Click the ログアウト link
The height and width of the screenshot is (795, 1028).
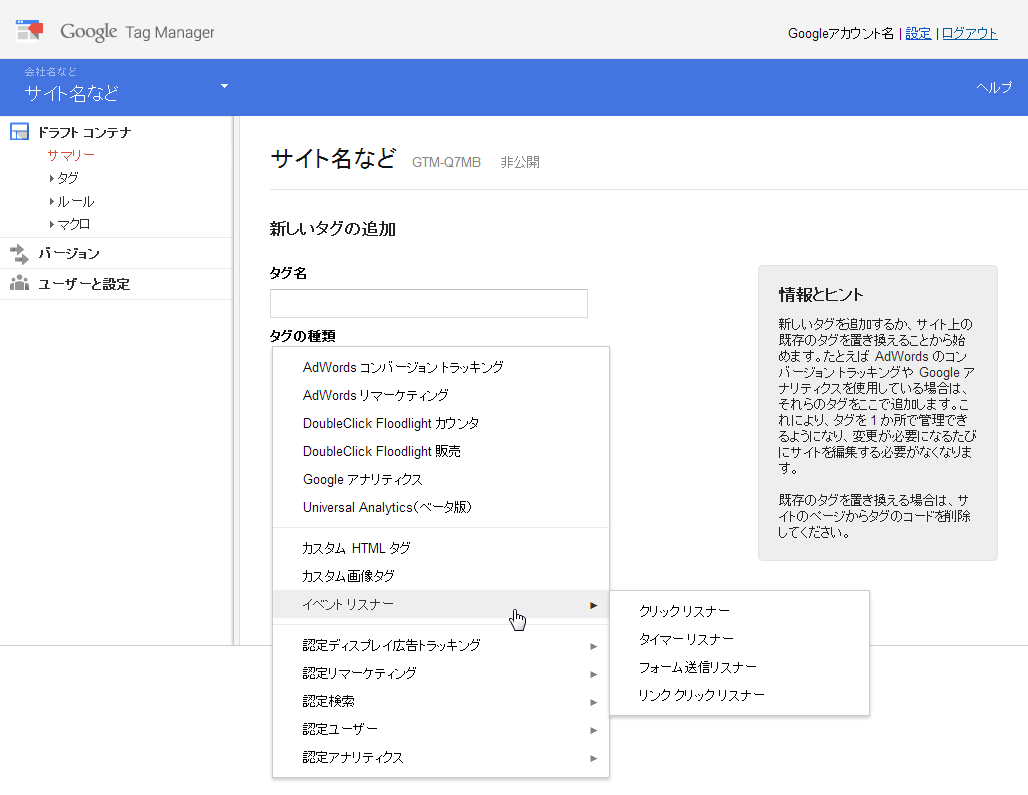click(968, 33)
